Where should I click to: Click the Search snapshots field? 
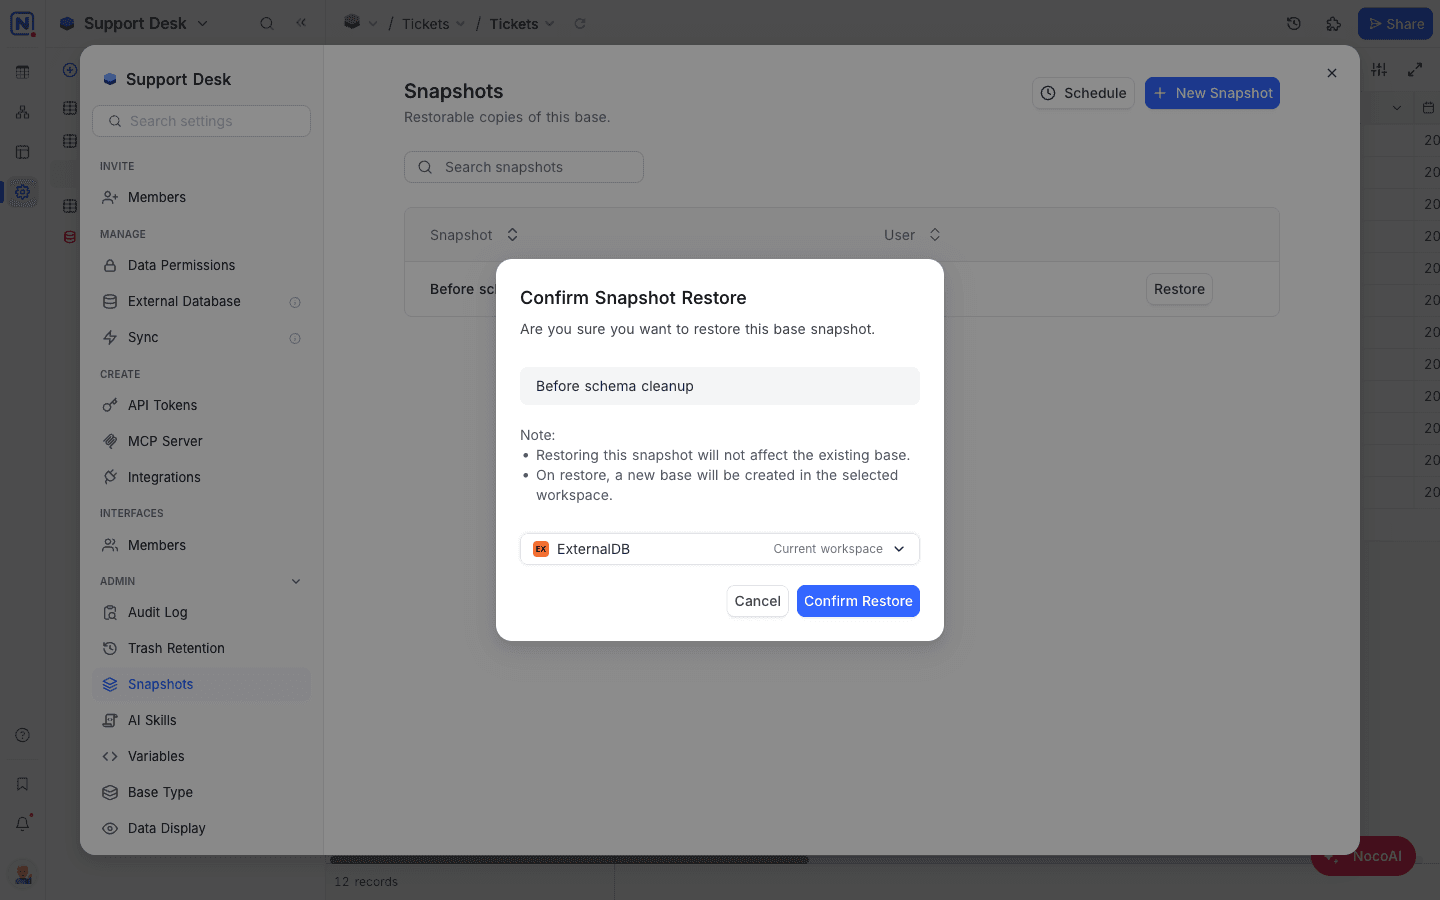pyautogui.click(x=524, y=167)
